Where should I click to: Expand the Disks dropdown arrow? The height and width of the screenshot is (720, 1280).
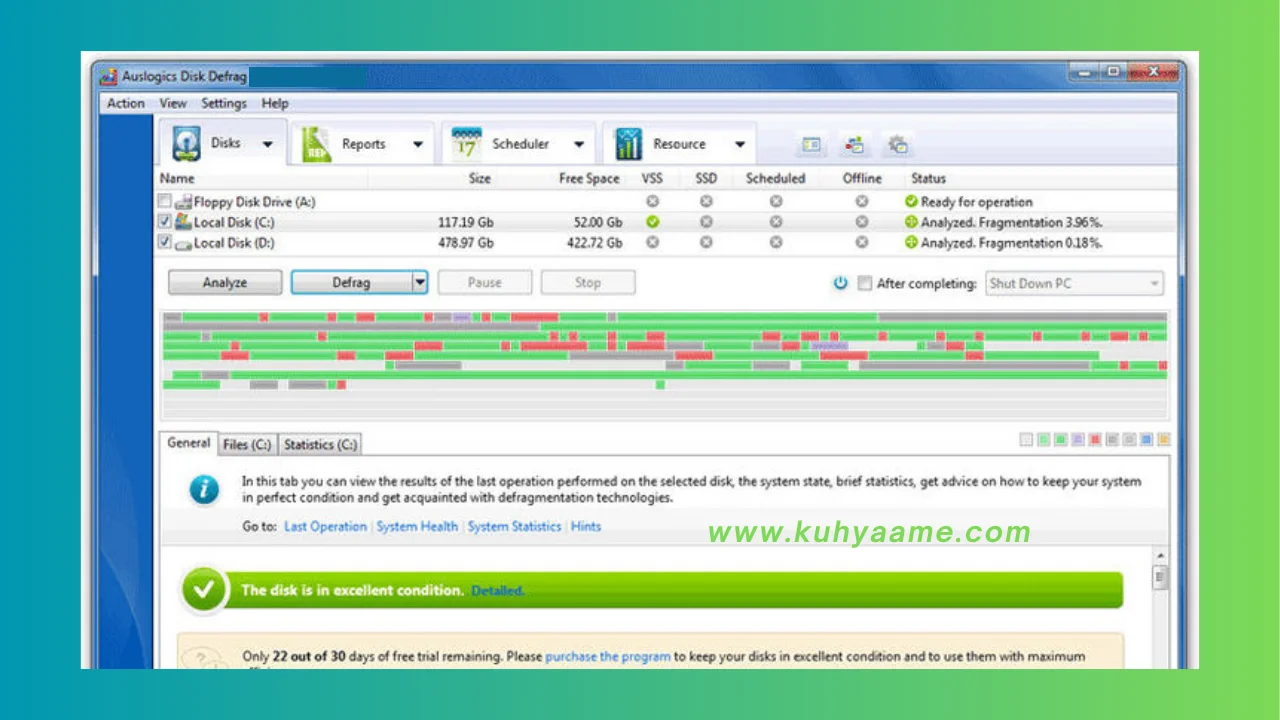(x=267, y=145)
